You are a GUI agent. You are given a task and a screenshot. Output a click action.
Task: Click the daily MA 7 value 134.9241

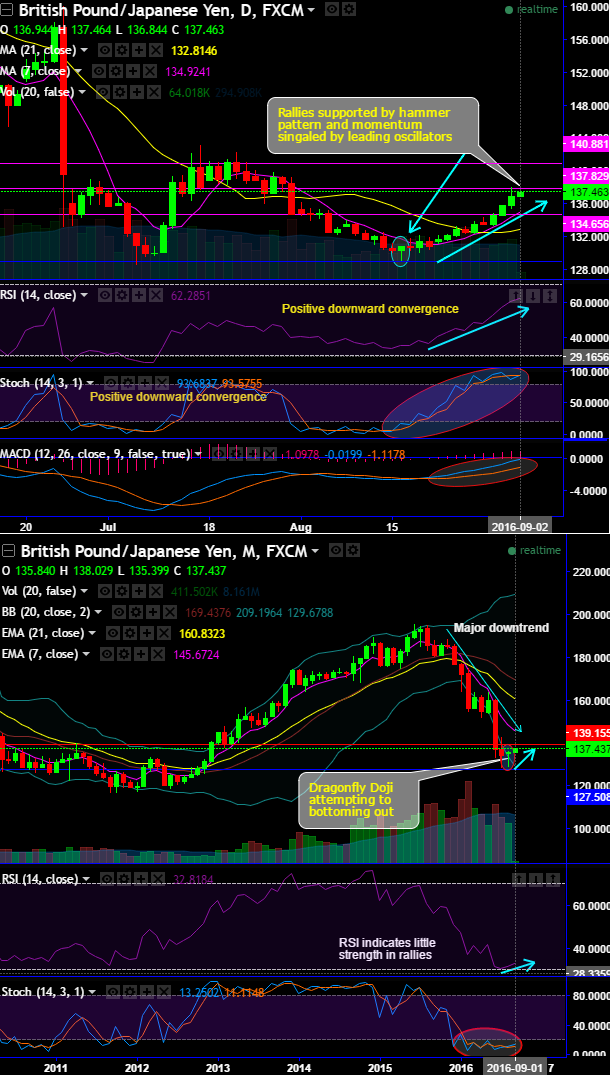[x=189, y=71]
